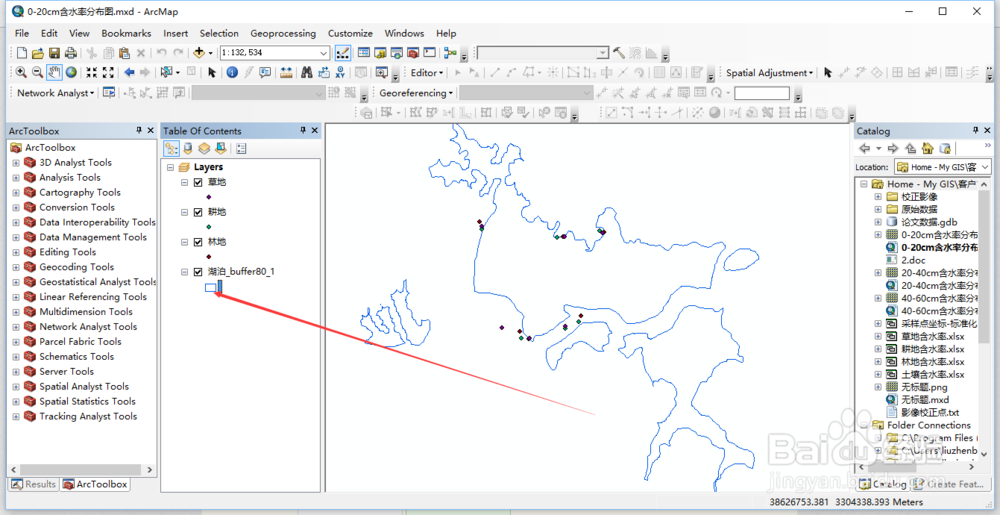Screen dimensions: 1000x515
Task: Uncheck the 草地 layer checkbox
Action: [x=198, y=182]
